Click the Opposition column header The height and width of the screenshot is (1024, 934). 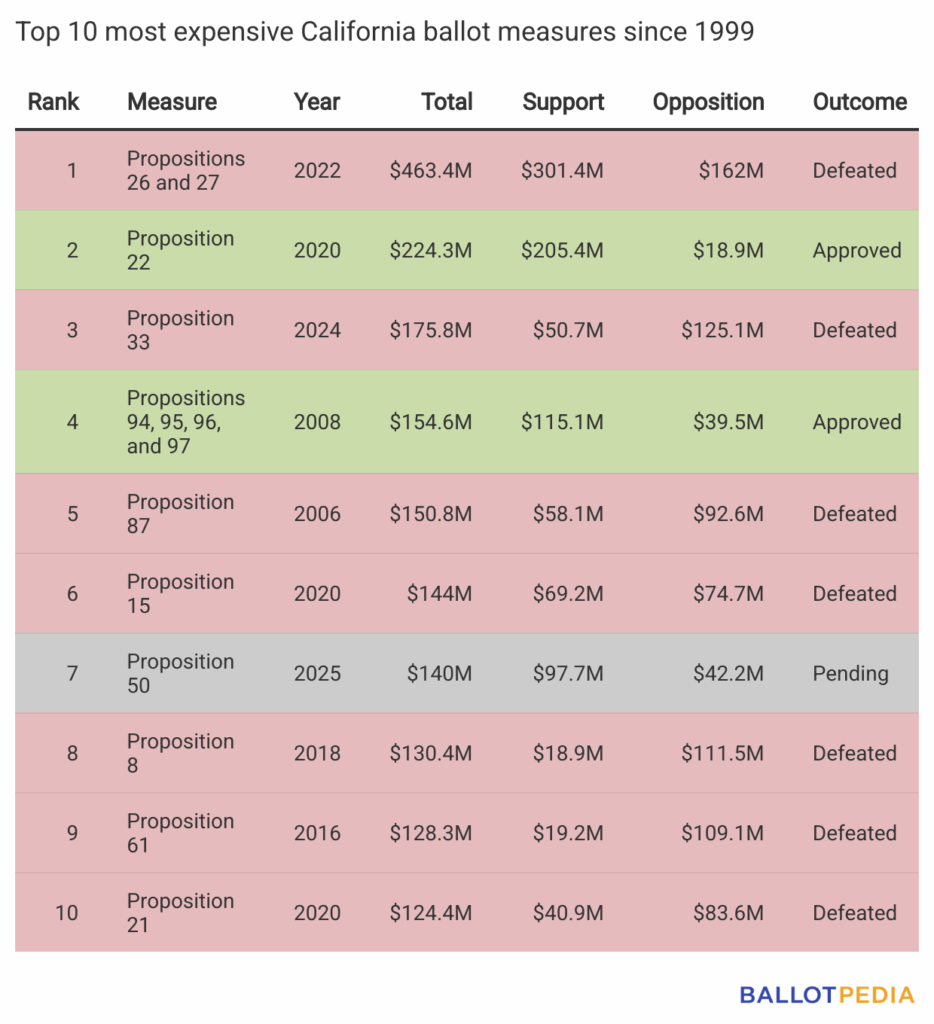coord(708,102)
